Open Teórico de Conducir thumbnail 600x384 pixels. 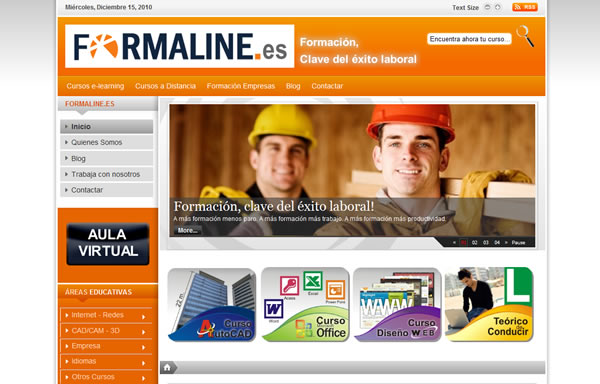(489, 304)
